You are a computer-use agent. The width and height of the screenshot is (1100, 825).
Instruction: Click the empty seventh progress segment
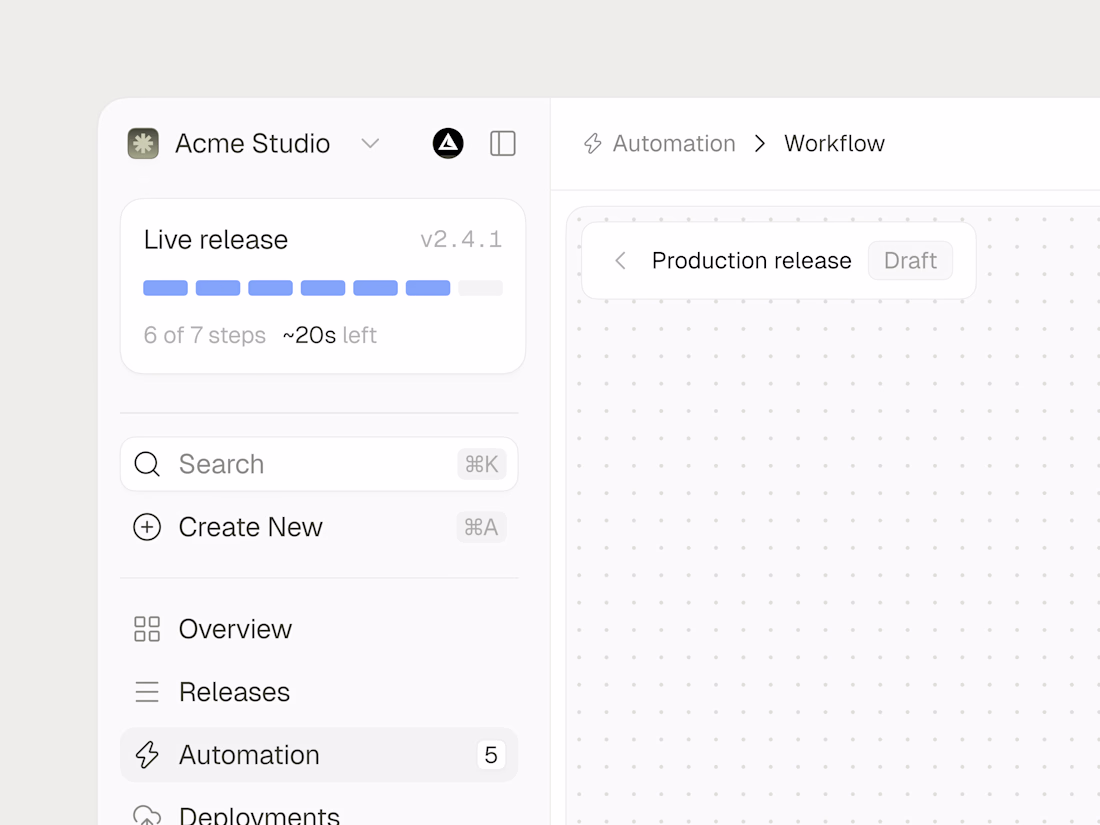[x=481, y=288]
